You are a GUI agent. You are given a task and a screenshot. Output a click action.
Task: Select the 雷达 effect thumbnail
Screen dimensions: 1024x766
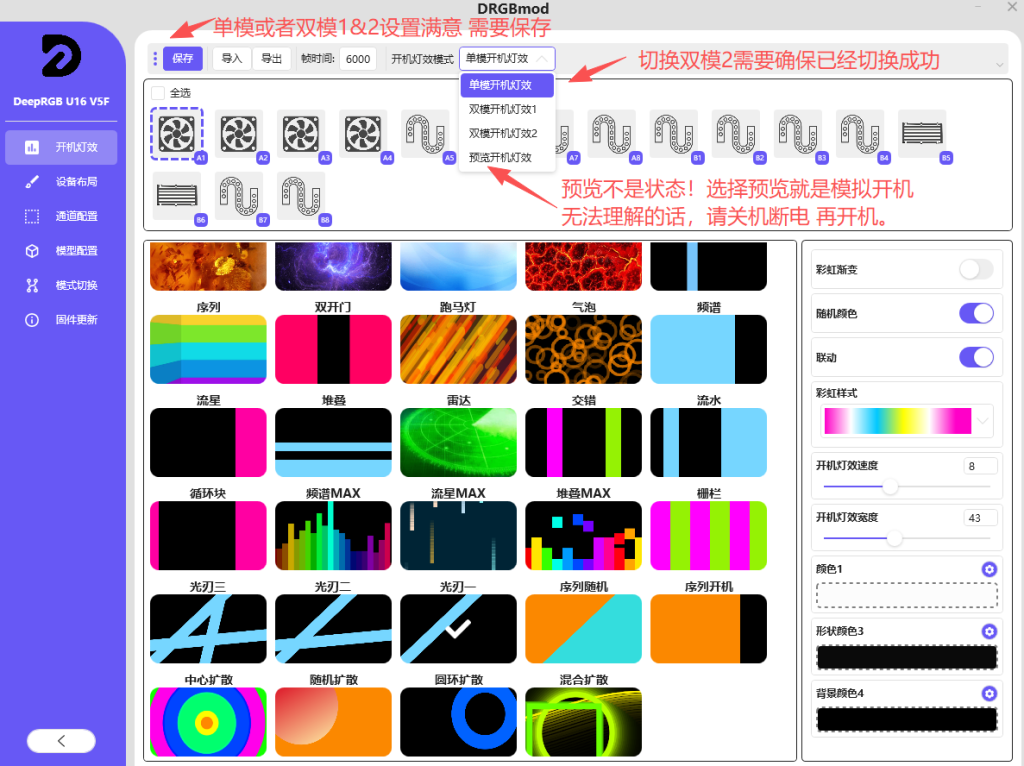click(458, 442)
